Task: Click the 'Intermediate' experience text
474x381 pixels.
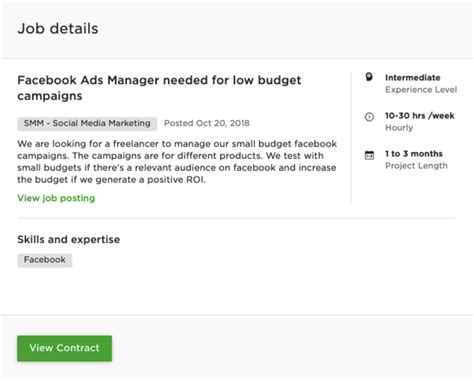Action: tap(413, 78)
